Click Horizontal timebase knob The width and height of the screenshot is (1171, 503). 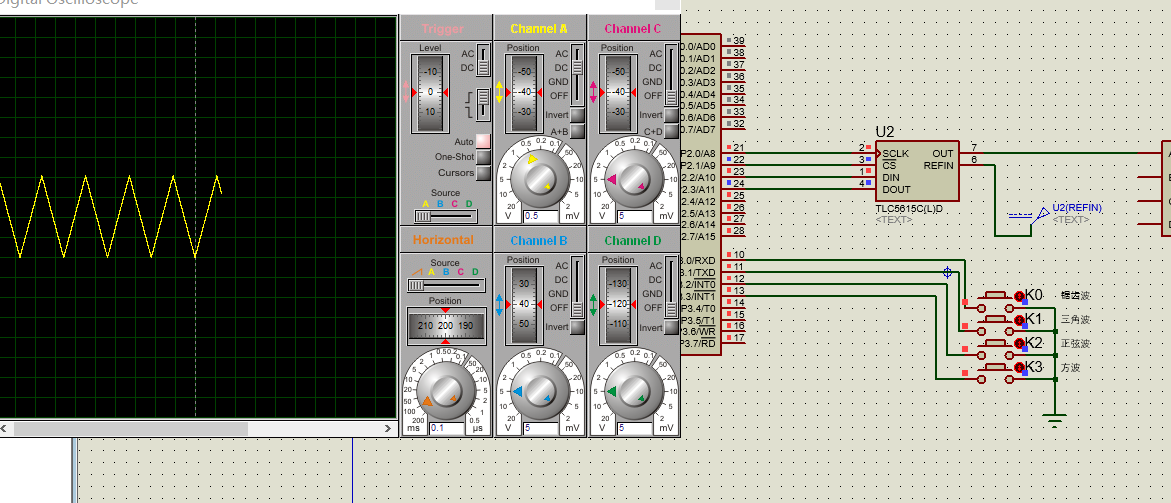coord(446,390)
